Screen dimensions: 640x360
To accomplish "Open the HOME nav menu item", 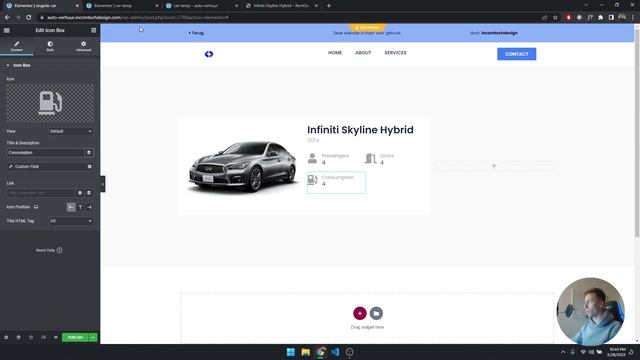I will tap(335, 53).
